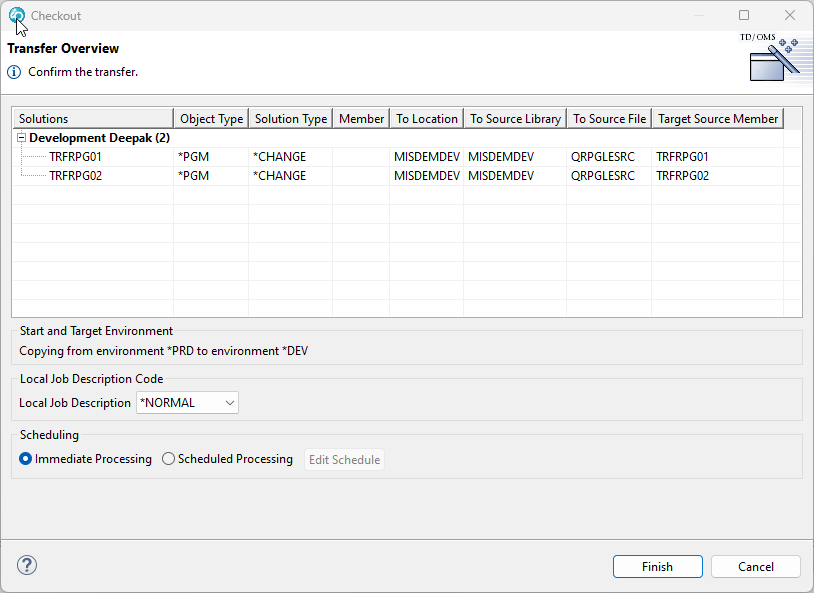Select Scheduled Processing radio button

(x=168, y=459)
